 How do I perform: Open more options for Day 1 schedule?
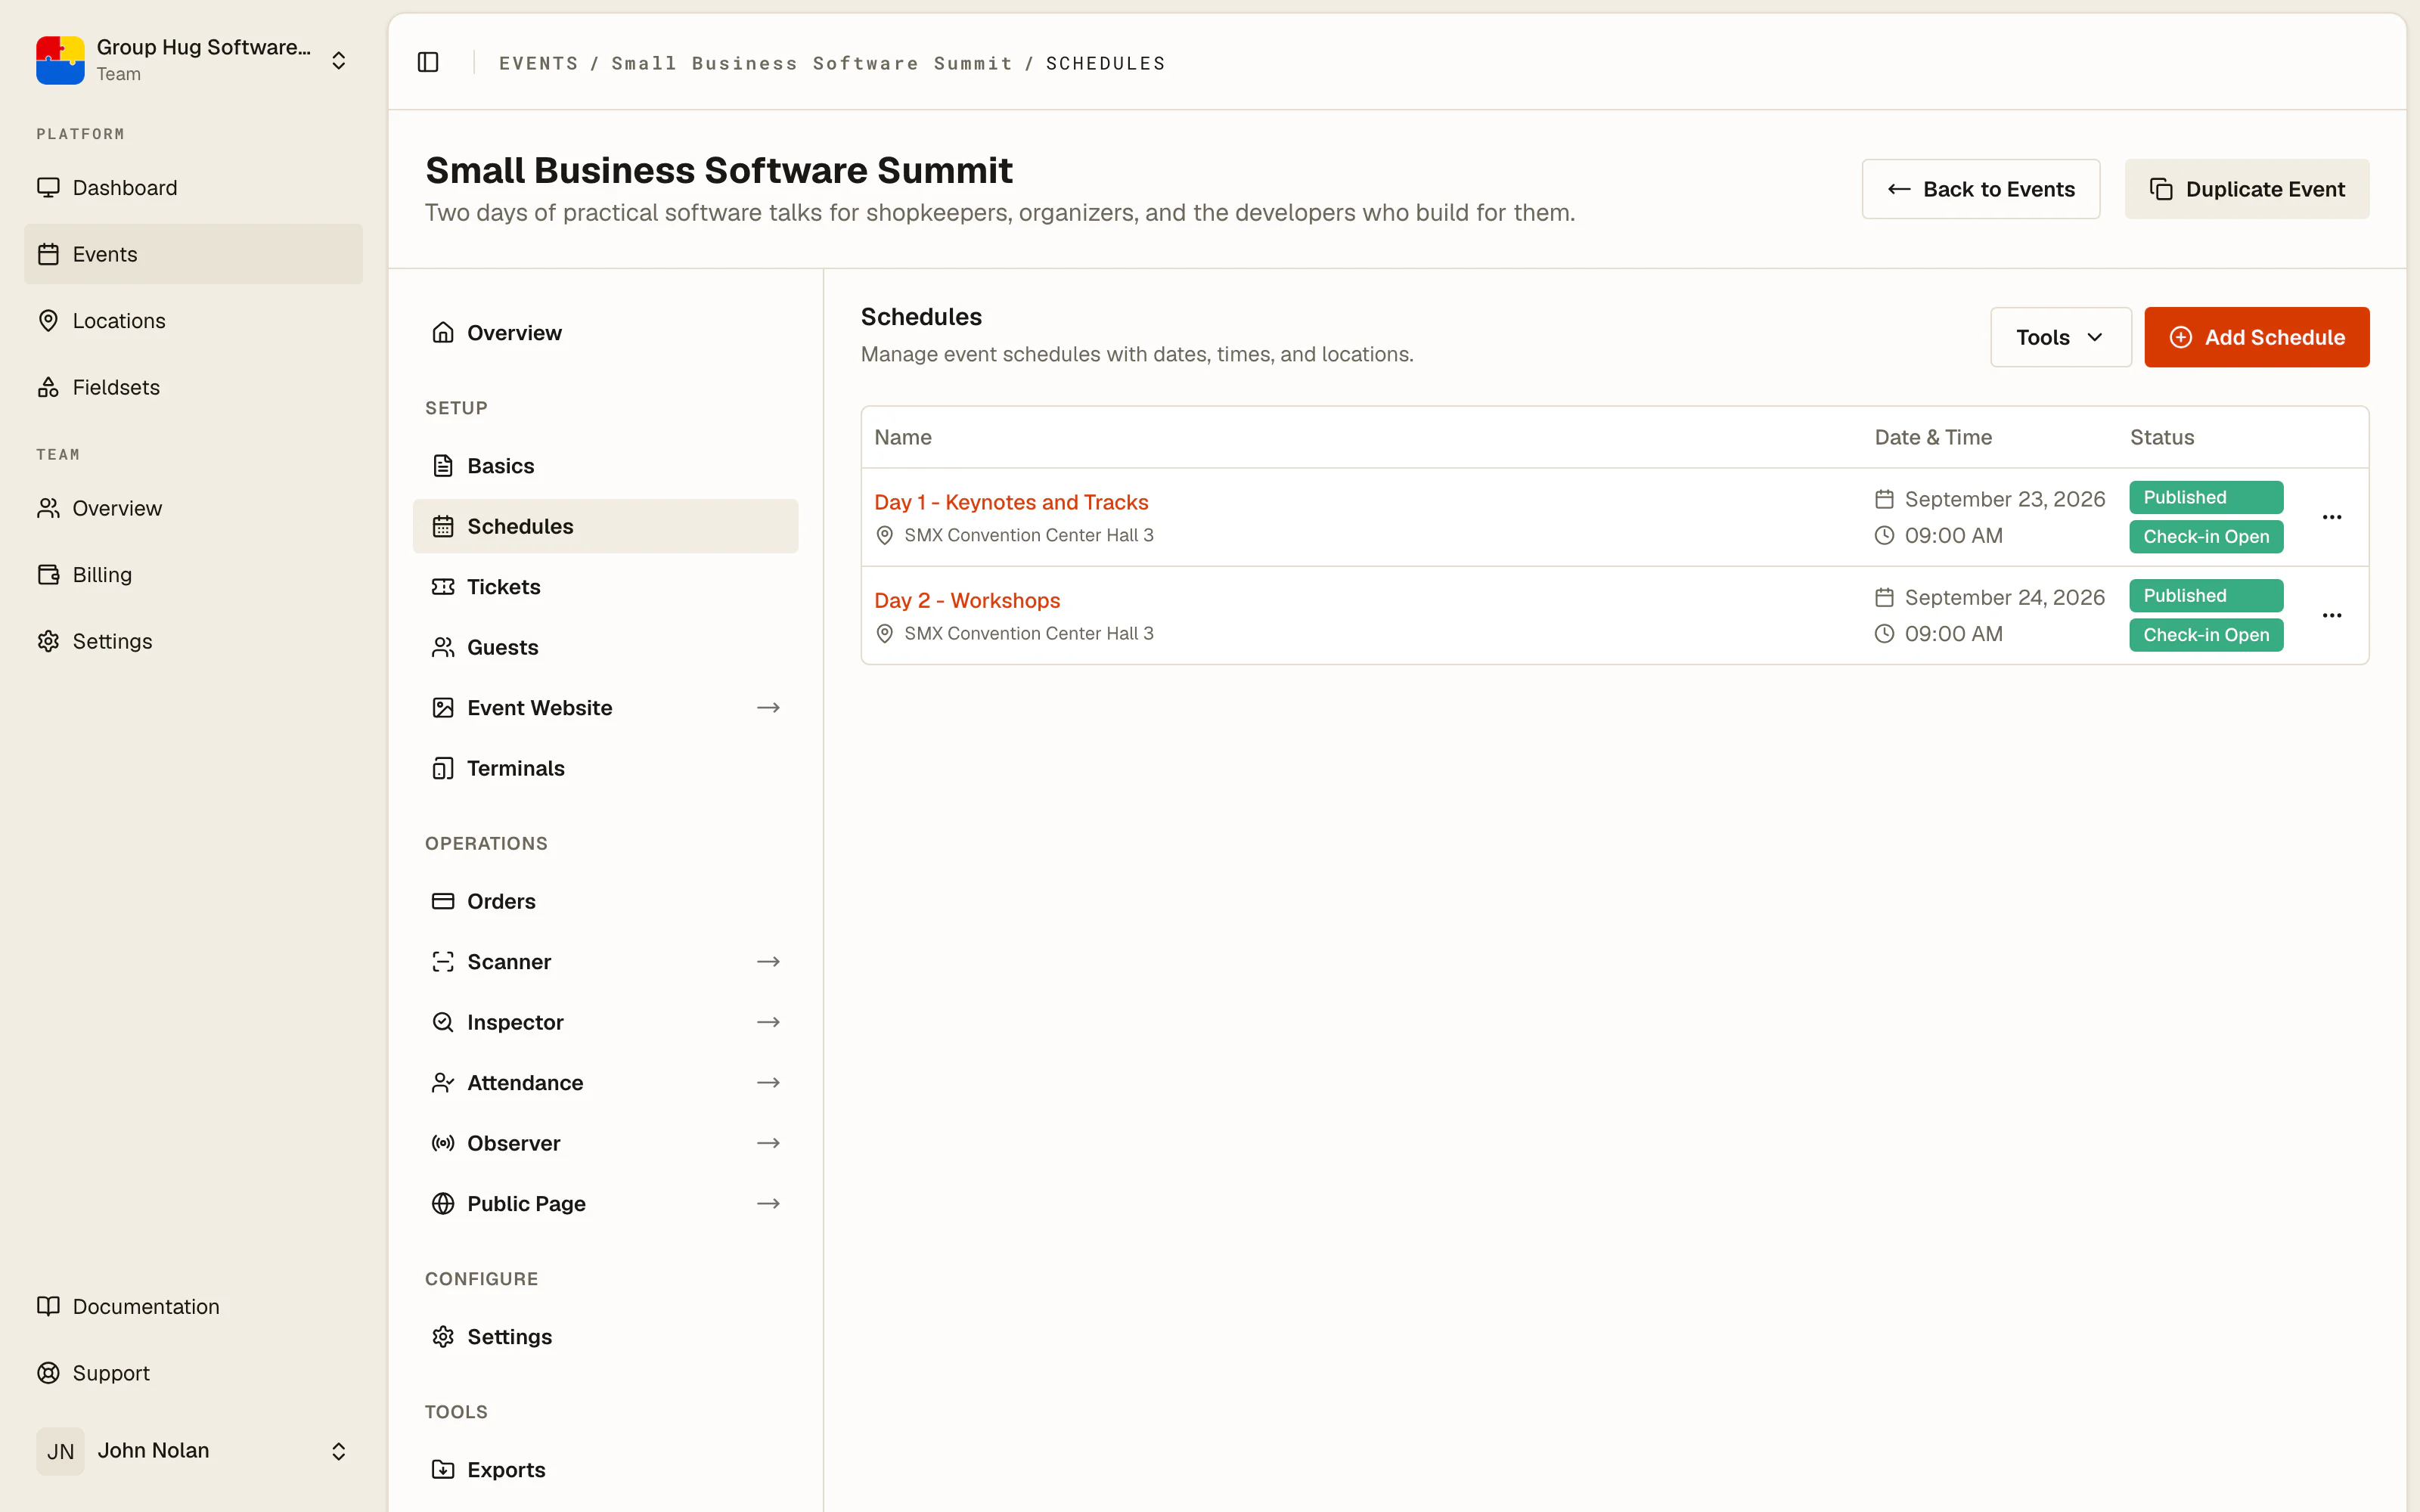pyautogui.click(x=2332, y=517)
